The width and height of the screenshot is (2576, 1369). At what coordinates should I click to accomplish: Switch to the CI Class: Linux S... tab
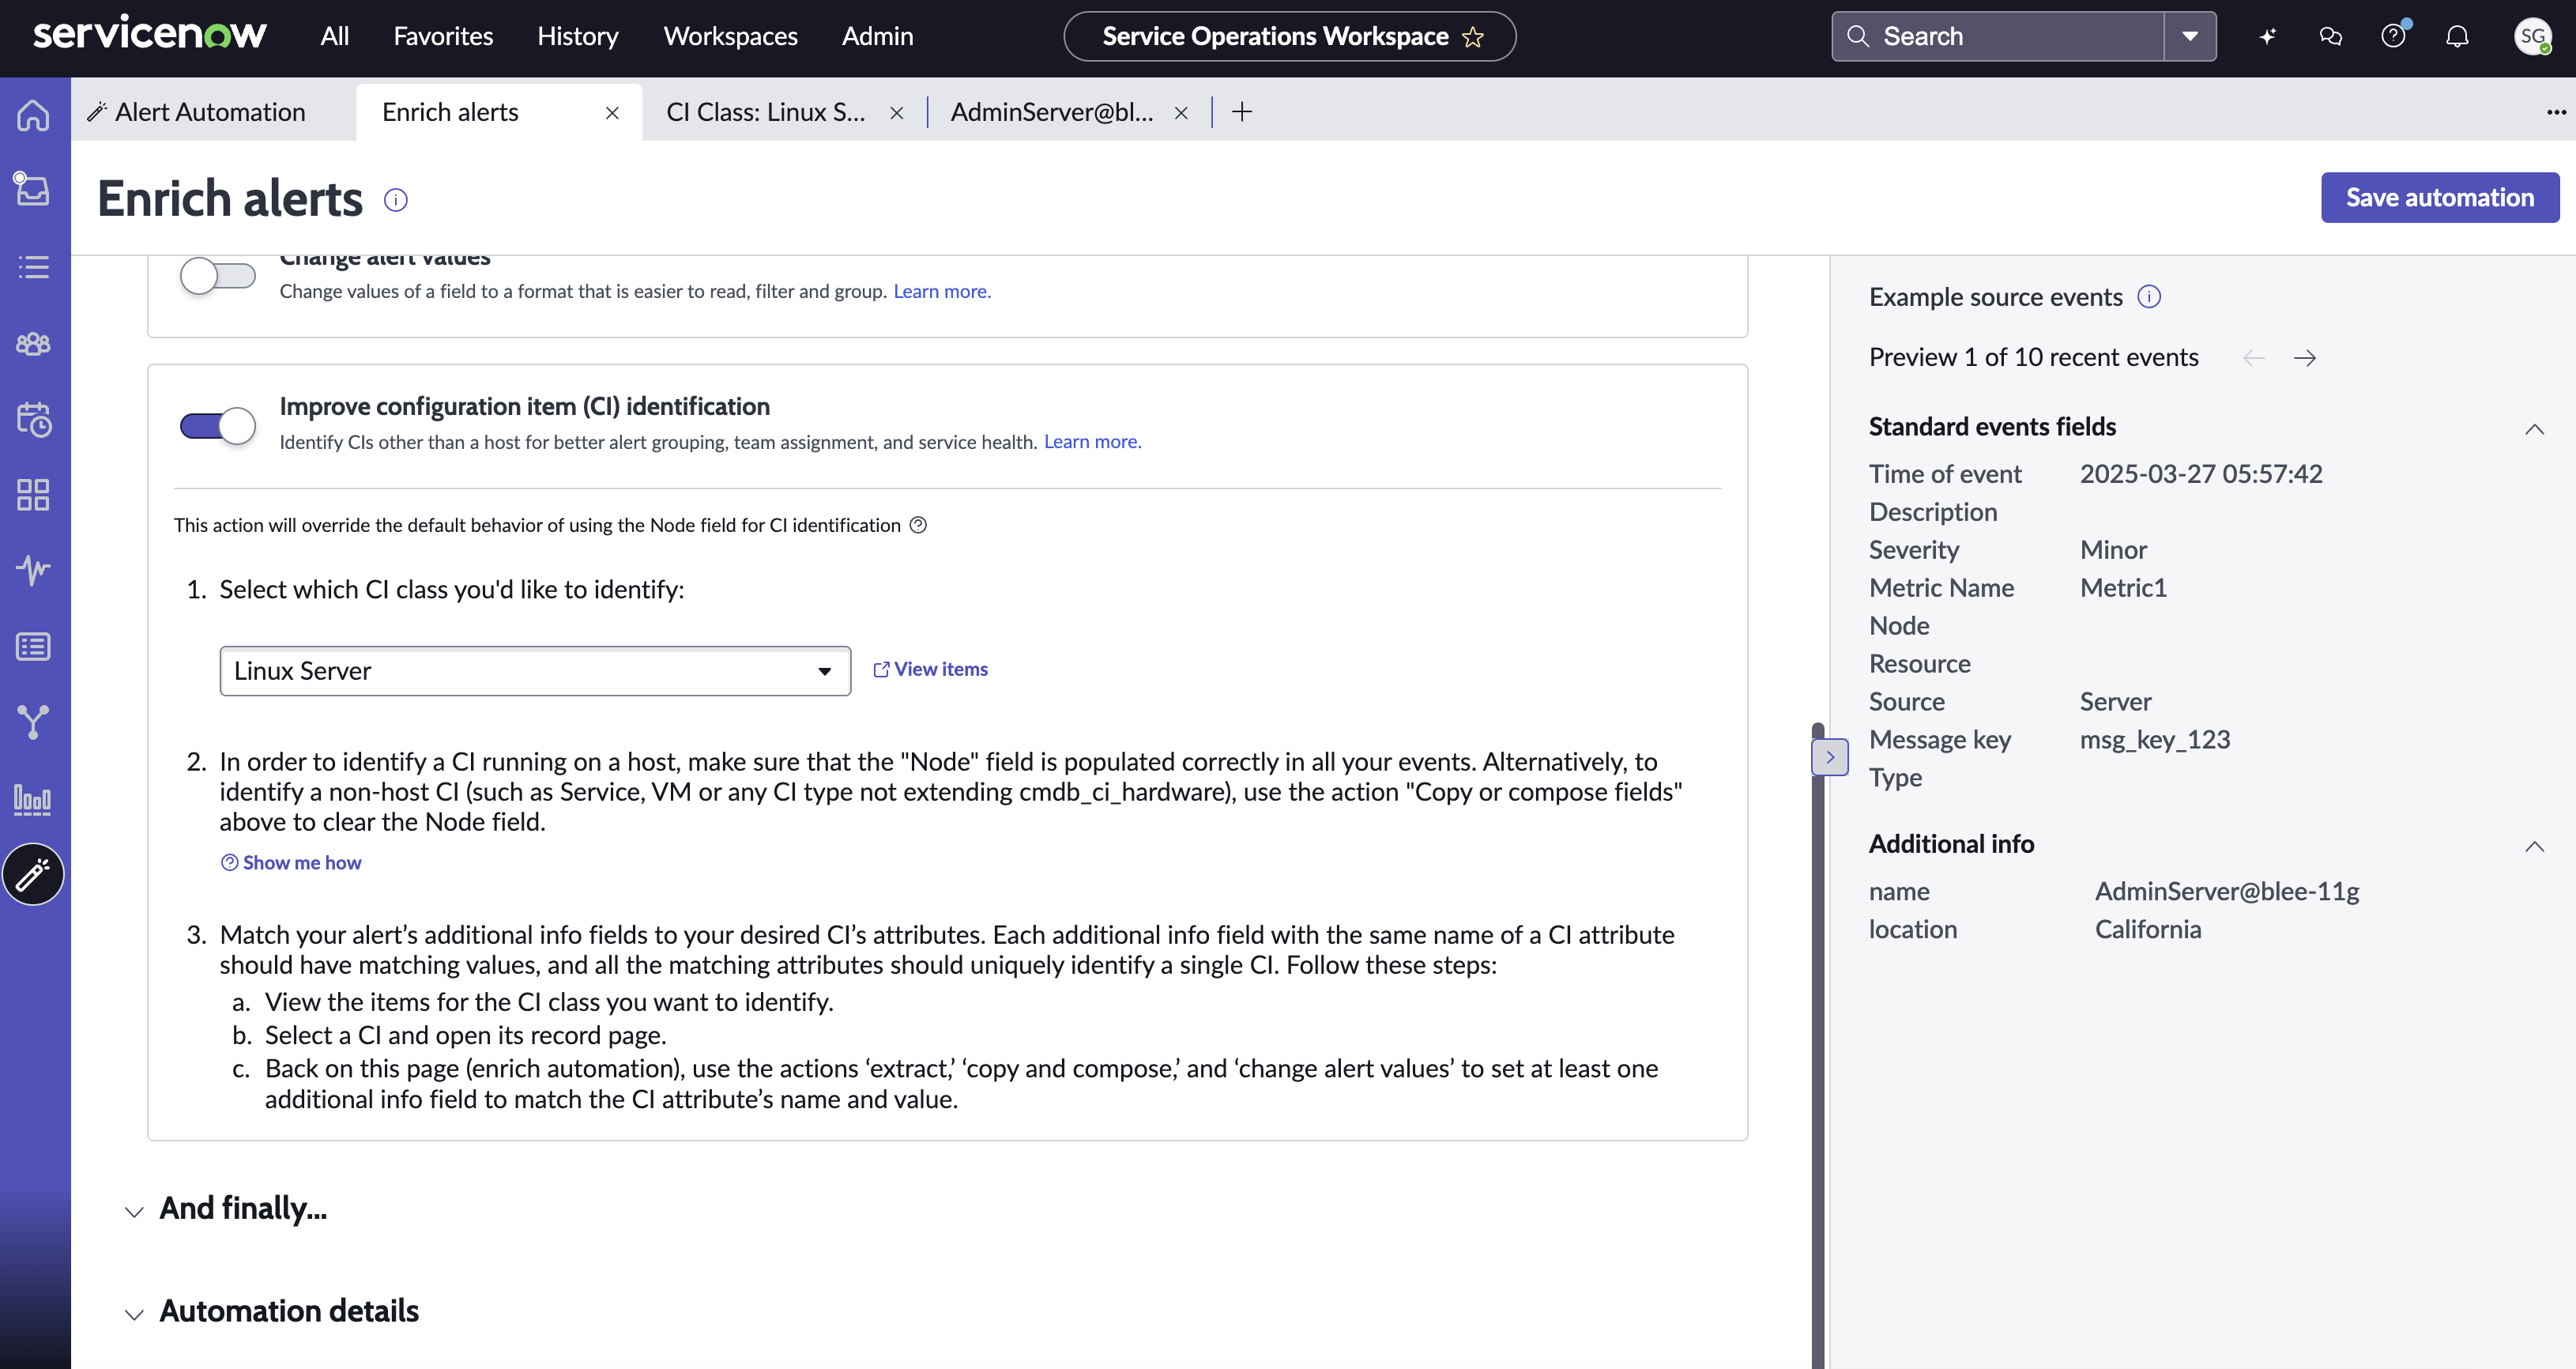[766, 112]
